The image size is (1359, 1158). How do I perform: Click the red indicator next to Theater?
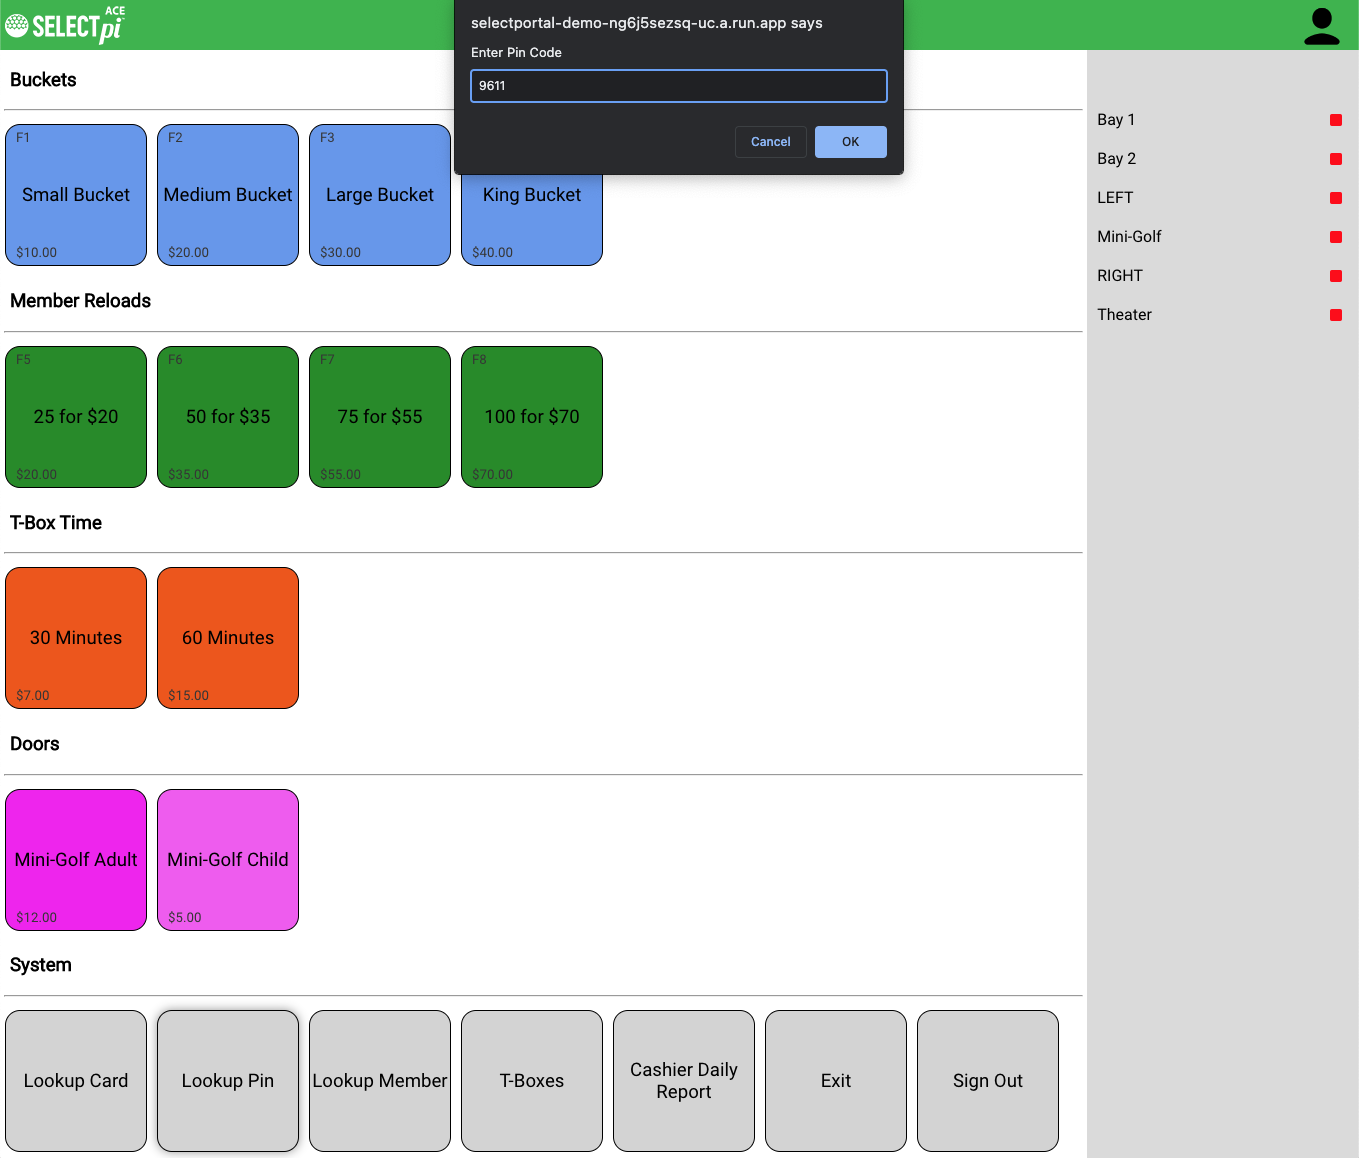1335,315
